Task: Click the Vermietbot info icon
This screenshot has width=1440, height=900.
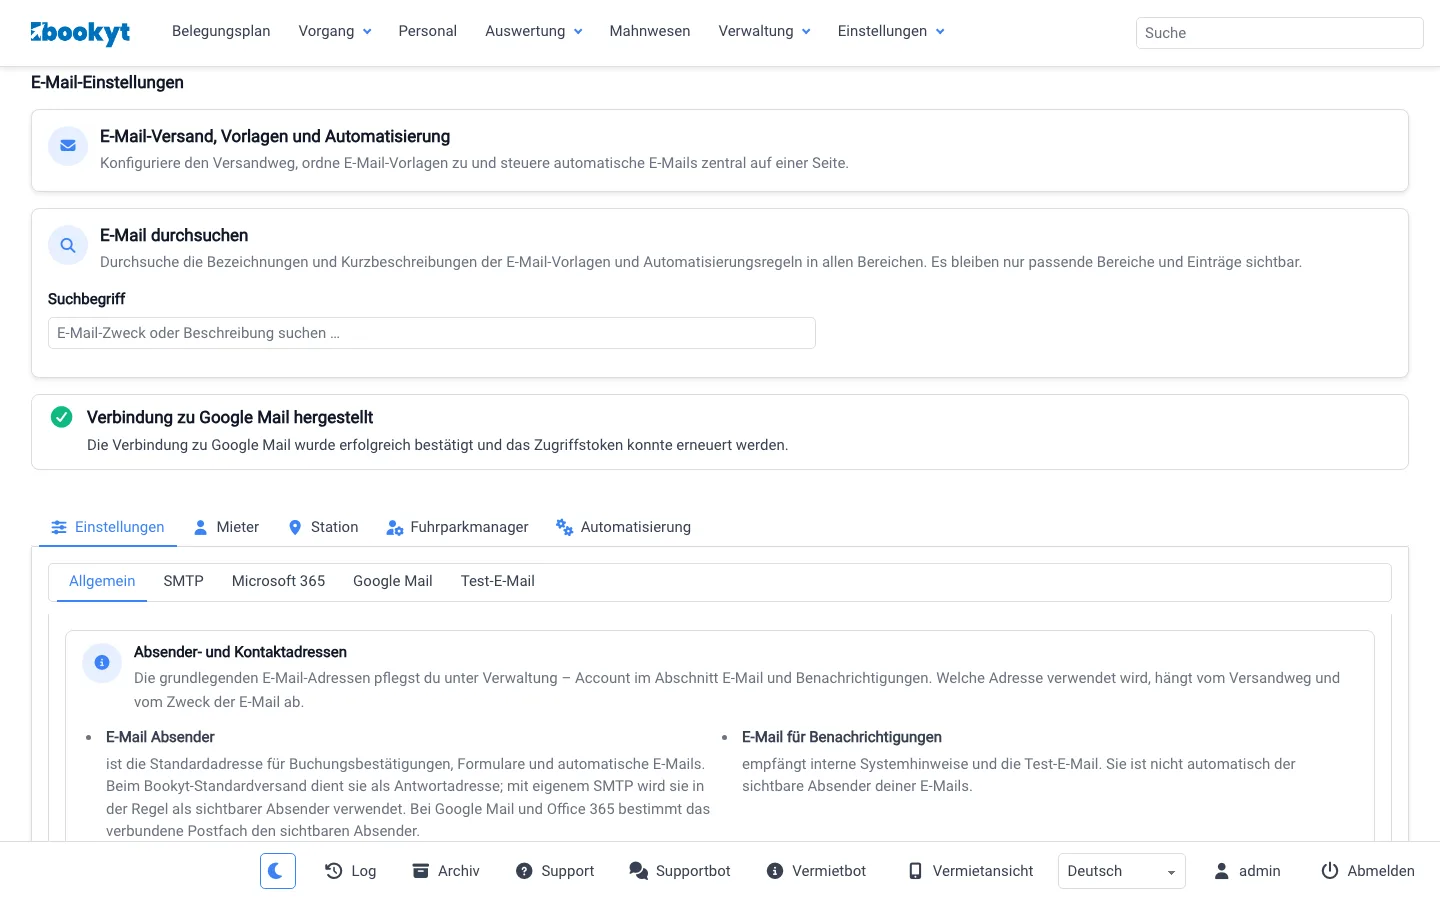Action: (775, 871)
